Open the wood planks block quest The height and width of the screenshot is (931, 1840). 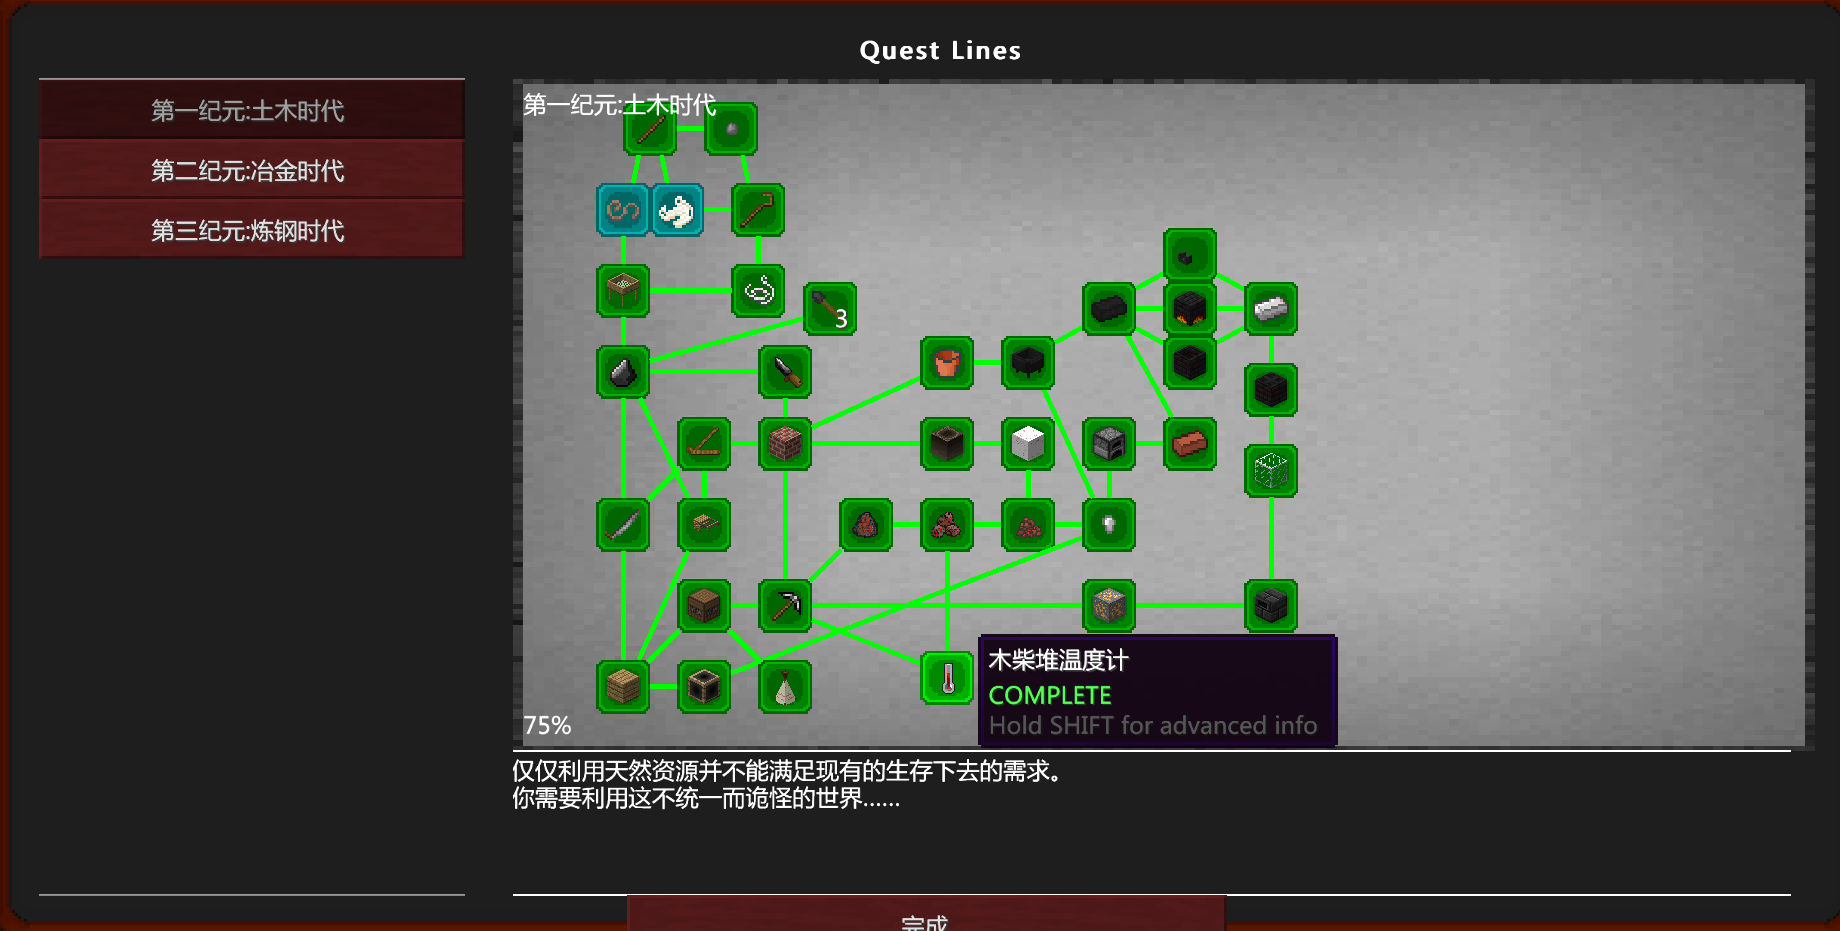[623, 687]
